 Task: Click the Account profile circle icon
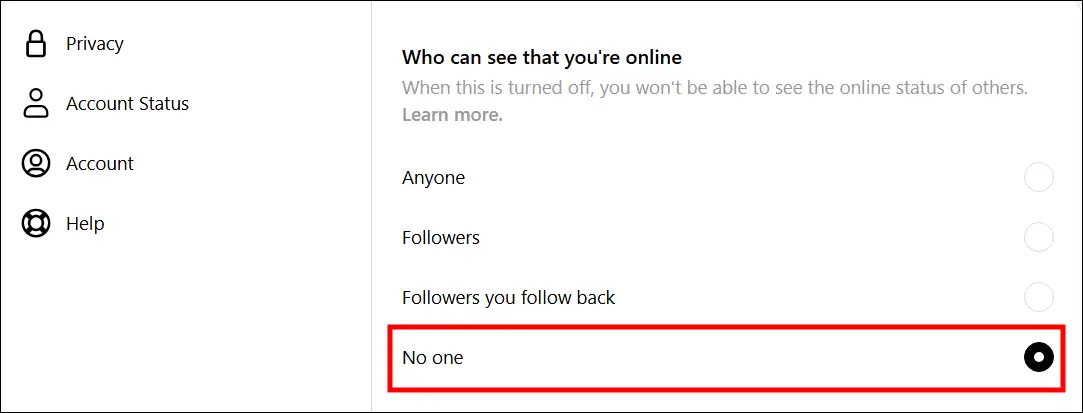point(36,164)
